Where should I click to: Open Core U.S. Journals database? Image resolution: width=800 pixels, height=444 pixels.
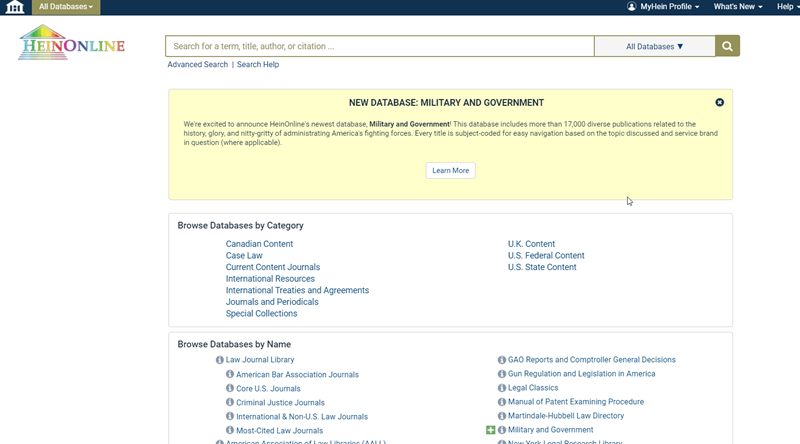[x=268, y=388]
